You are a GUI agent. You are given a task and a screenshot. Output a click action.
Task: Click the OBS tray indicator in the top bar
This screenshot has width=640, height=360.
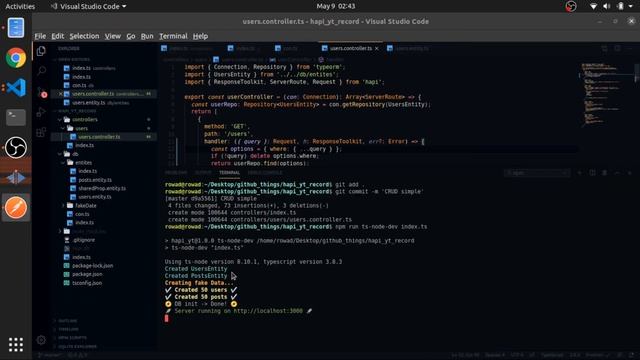tap(571, 6)
